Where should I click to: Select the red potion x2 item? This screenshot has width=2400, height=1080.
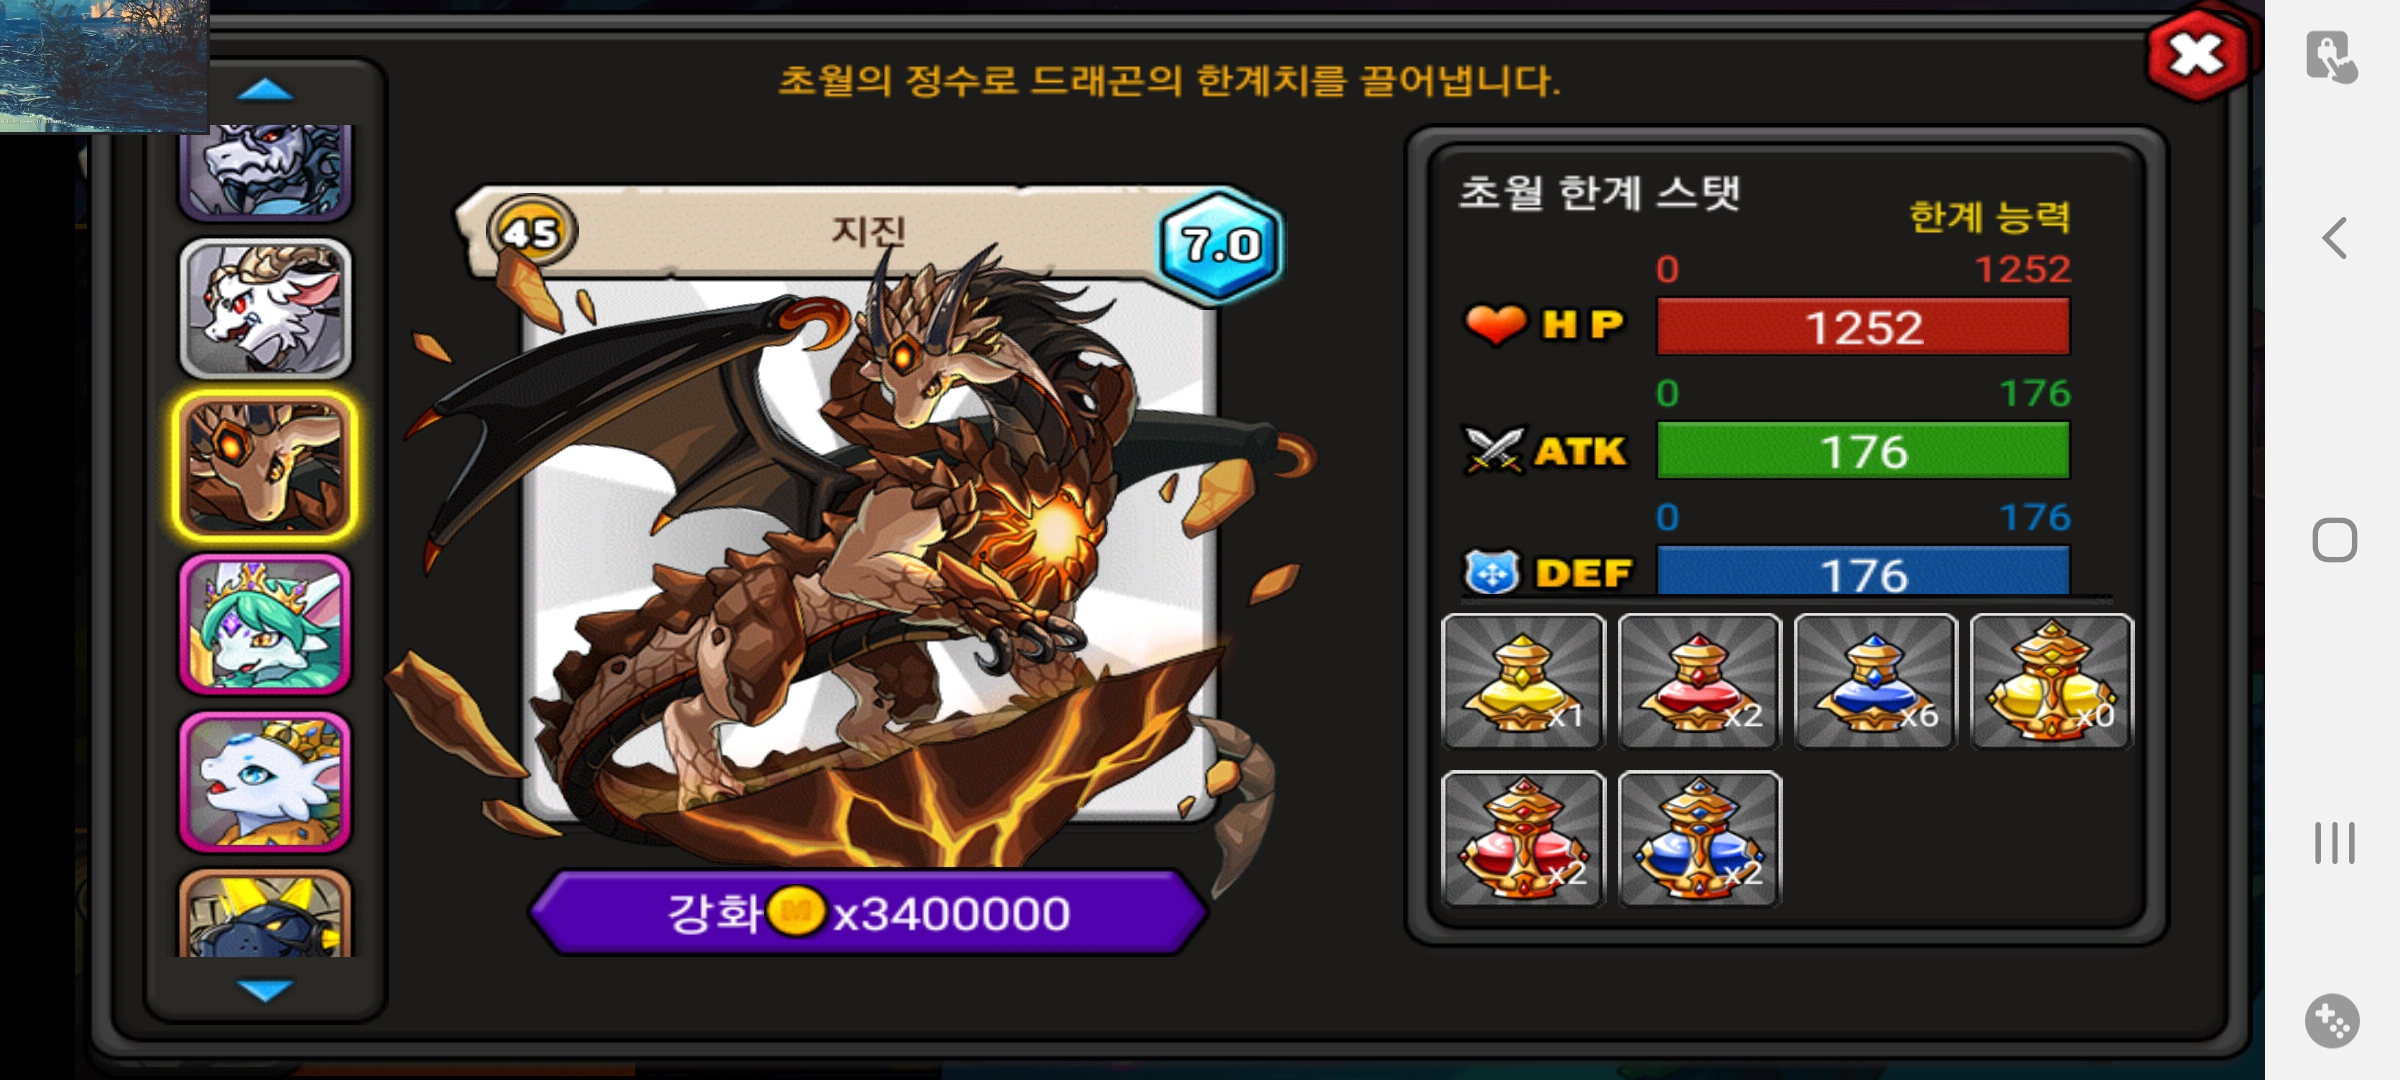click(x=1699, y=681)
